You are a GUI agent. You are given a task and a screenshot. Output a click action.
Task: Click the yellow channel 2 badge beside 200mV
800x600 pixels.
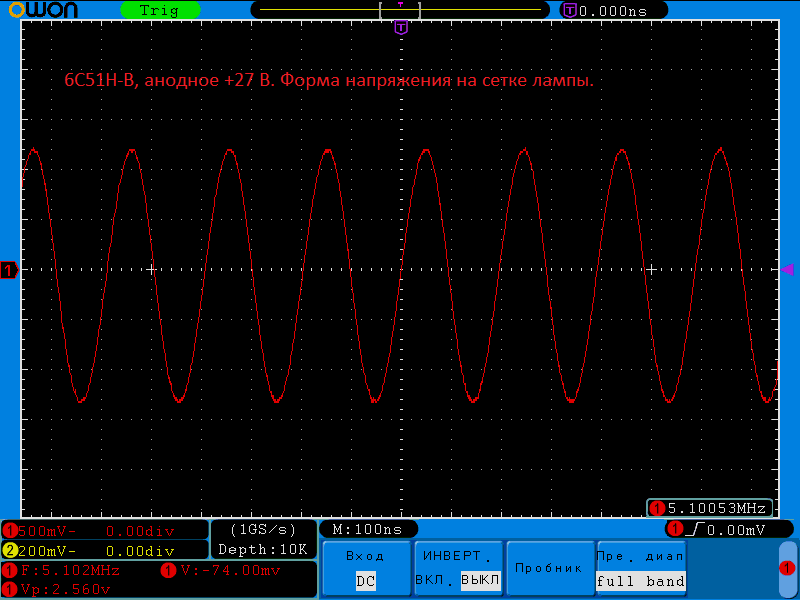click(10, 549)
